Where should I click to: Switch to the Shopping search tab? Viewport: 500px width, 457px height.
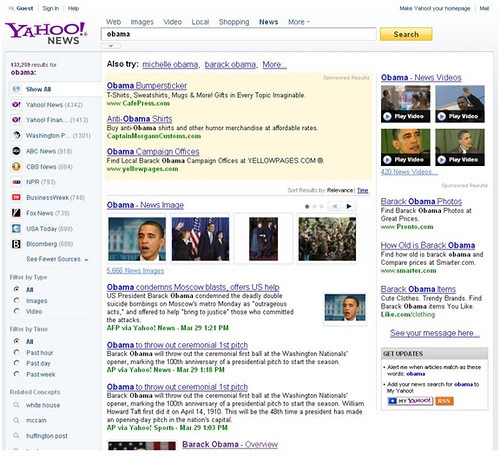(234, 22)
